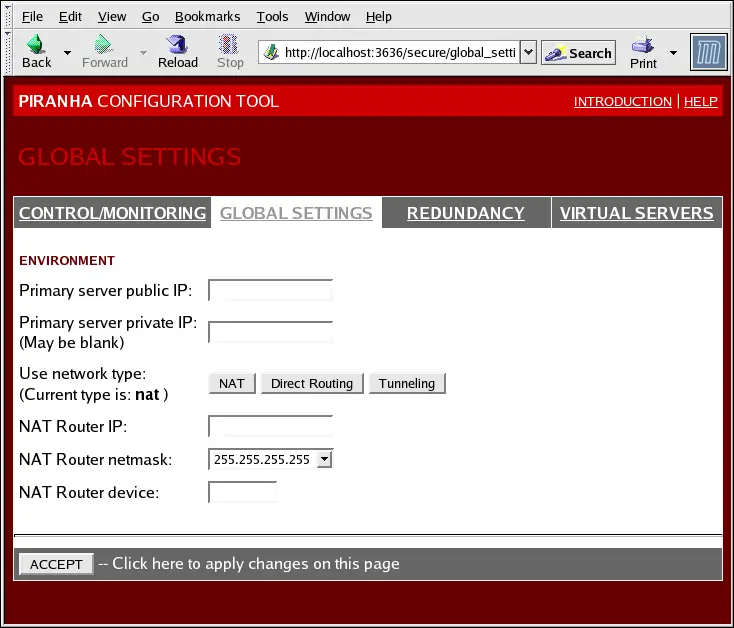The image size is (734, 628).
Task: Expand the URL bar history dropdown
Action: 529,53
